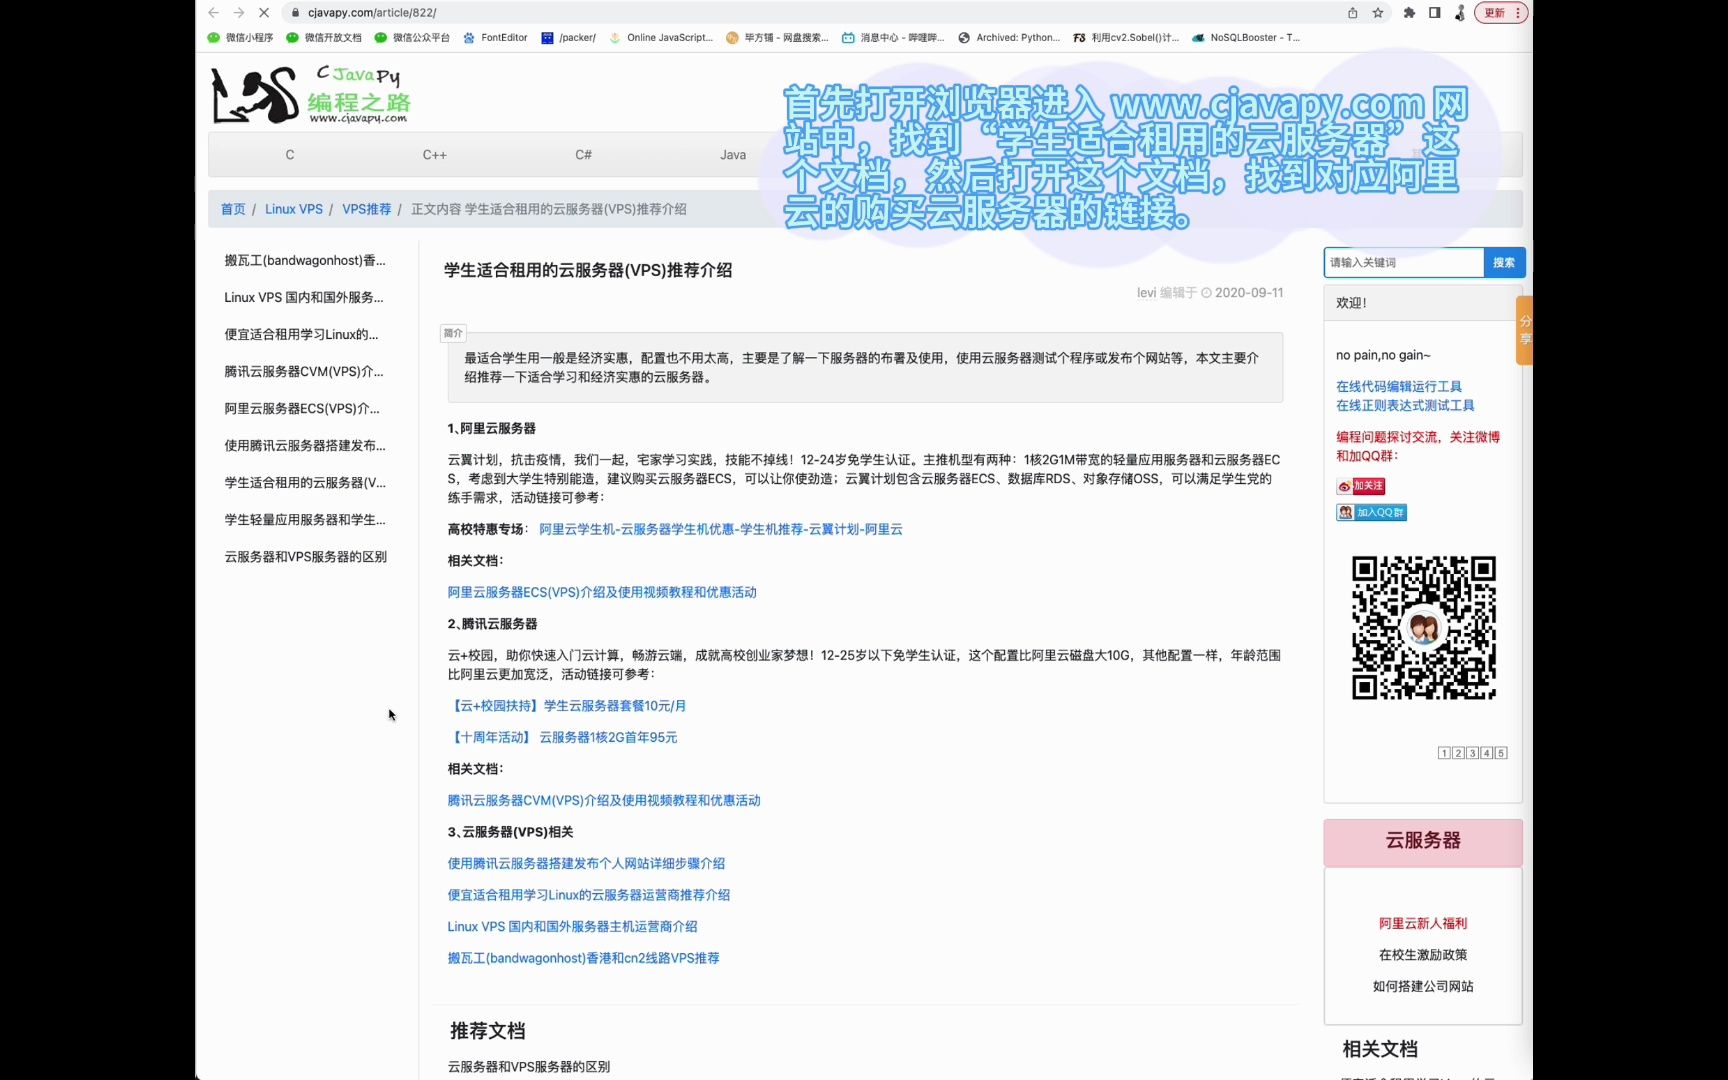This screenshot has width=1728, height=1080.
Task: Open 腾讯云服务器CVM(VPS)介绍及使用视频教程 link
Action: pos(604,800)
